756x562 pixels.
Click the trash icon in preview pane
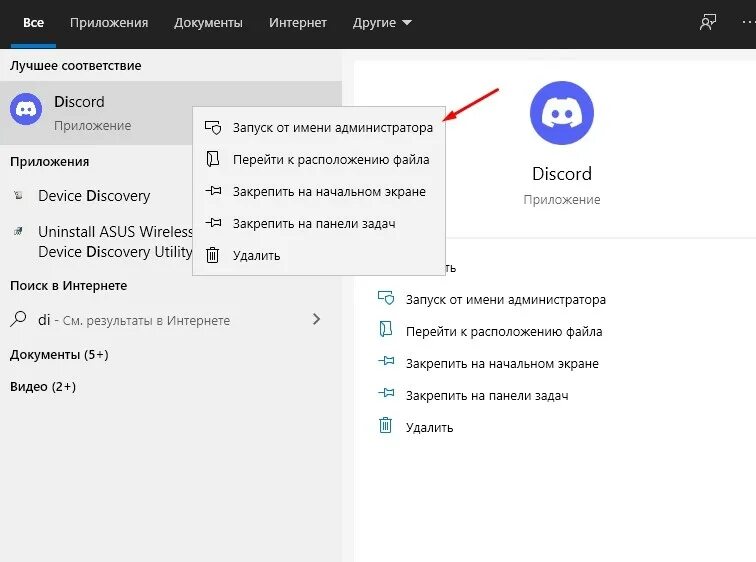[386, 425]
